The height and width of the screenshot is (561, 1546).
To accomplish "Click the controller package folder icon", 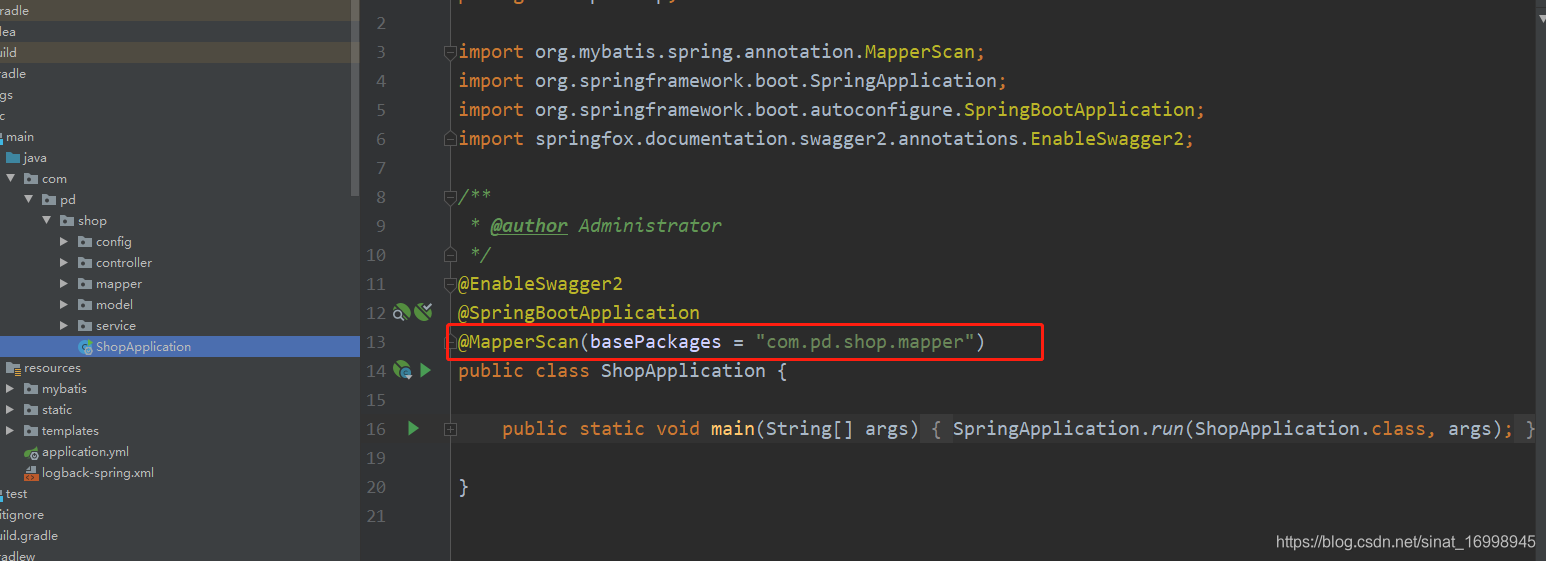I will click(x=85, y=263).
